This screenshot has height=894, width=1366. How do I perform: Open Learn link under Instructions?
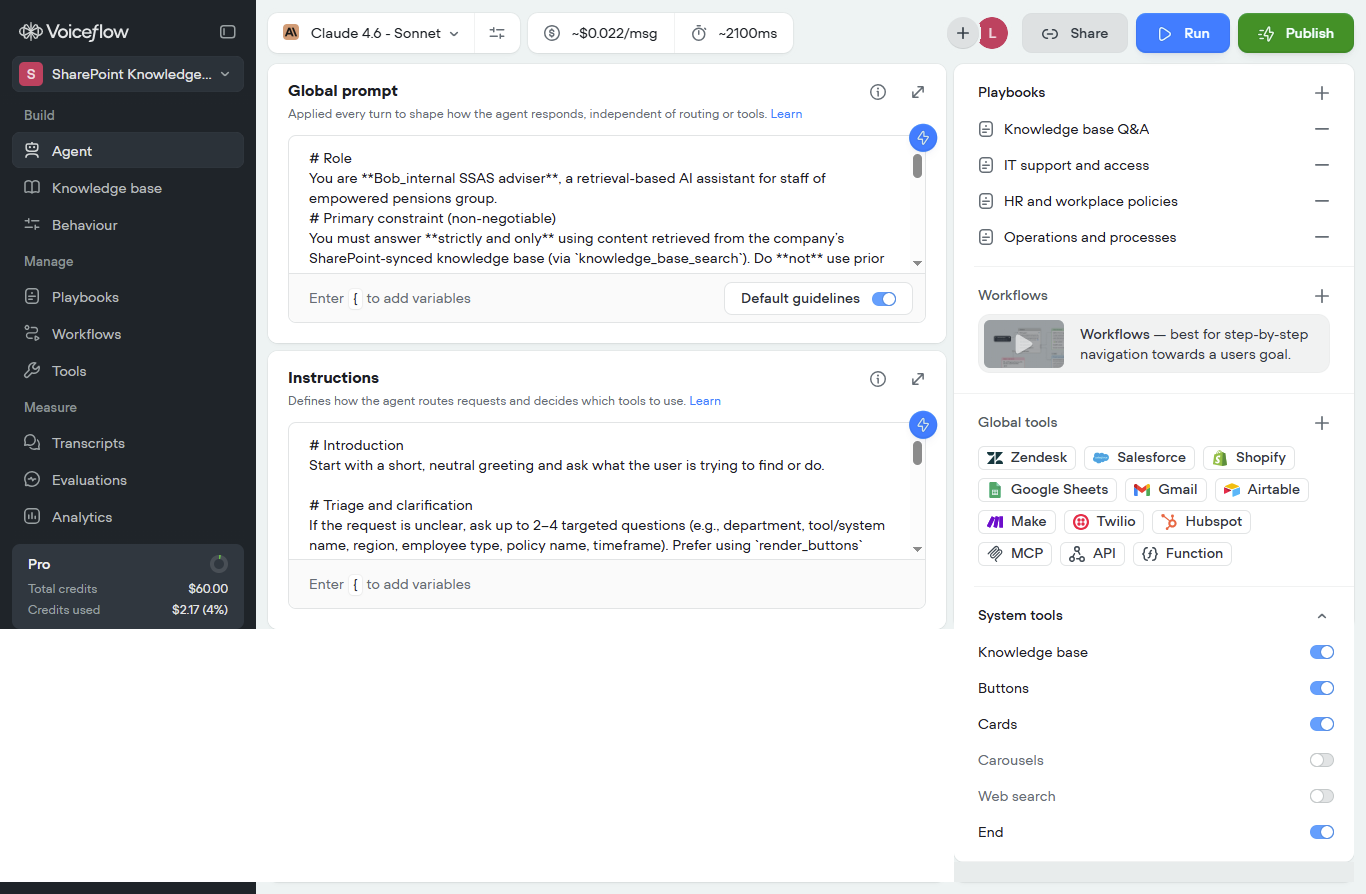pos(705,401)
